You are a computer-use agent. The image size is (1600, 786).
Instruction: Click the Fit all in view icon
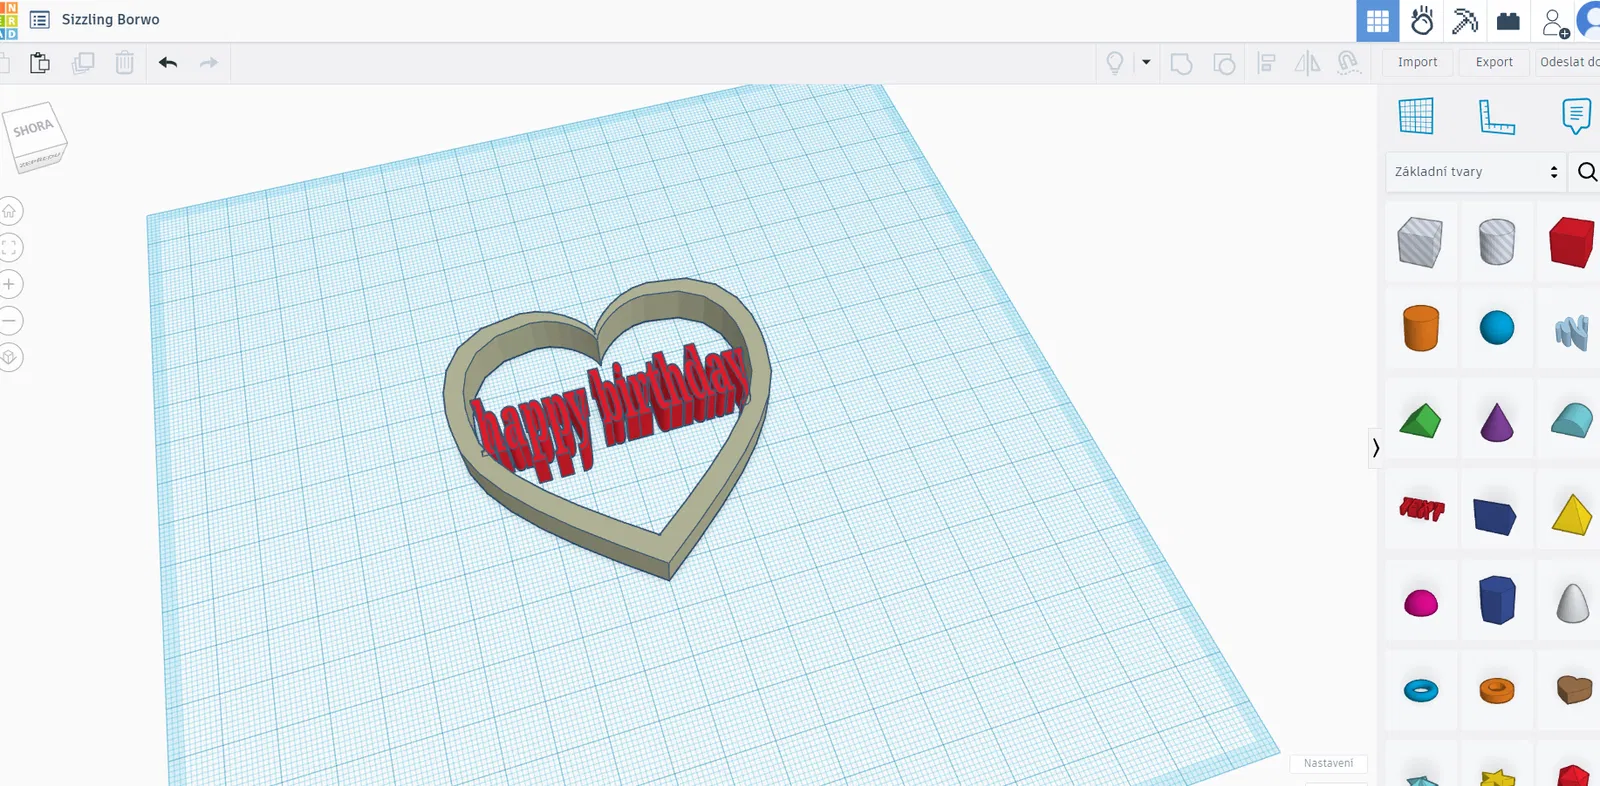pyautogui.click(x=9, y=248)
